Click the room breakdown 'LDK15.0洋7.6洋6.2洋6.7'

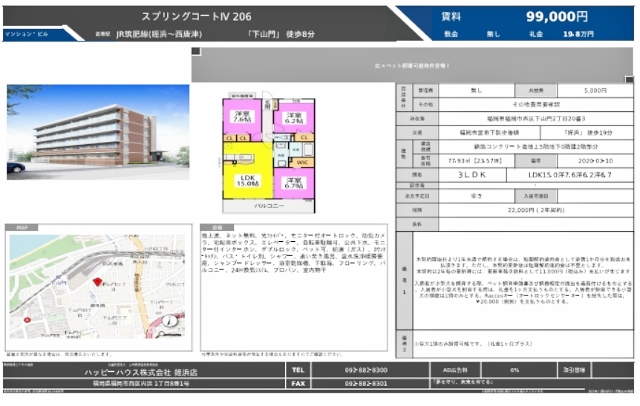(570, 175)
